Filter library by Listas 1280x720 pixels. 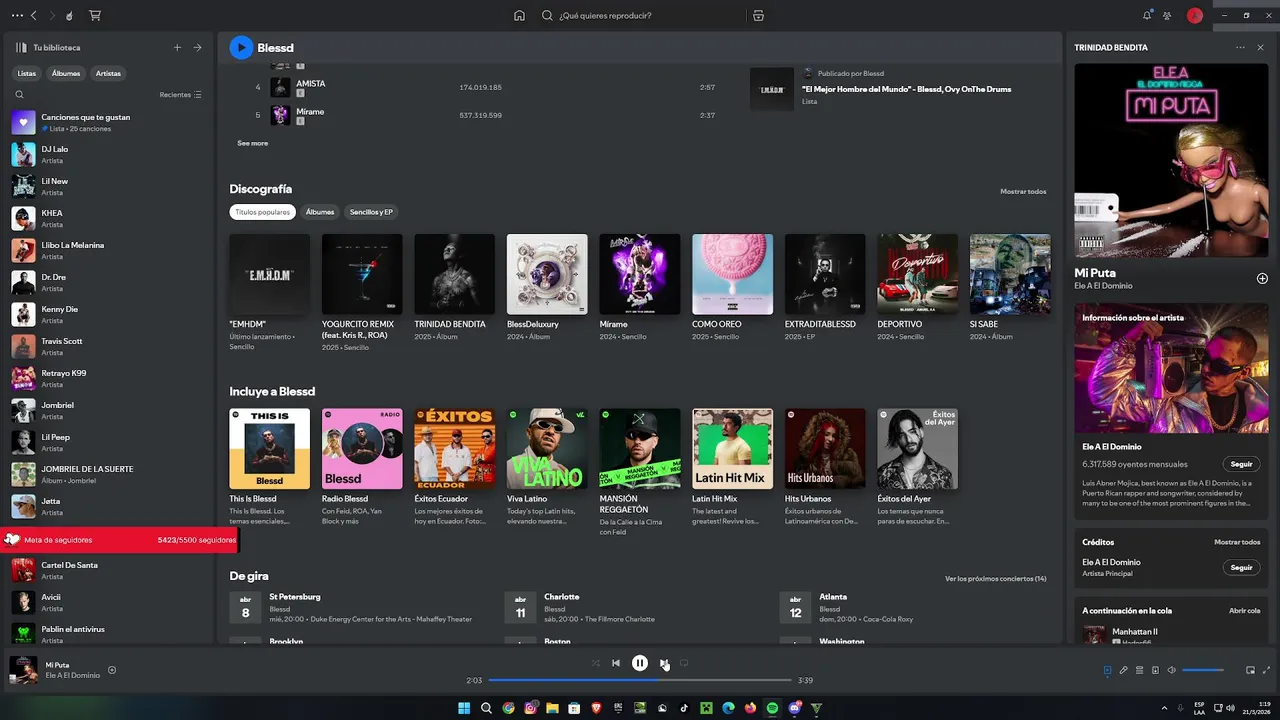(27, 73)
